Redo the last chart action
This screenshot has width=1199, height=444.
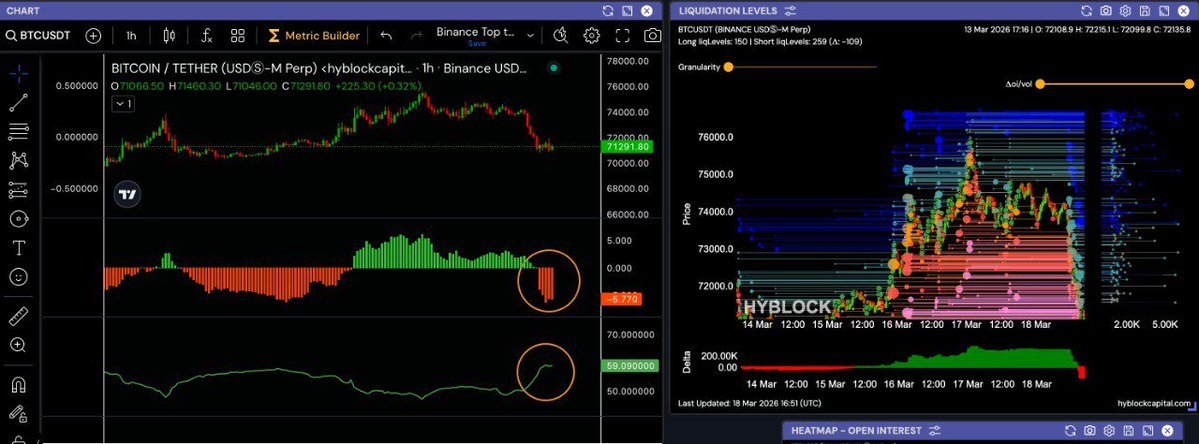point(416,35)
